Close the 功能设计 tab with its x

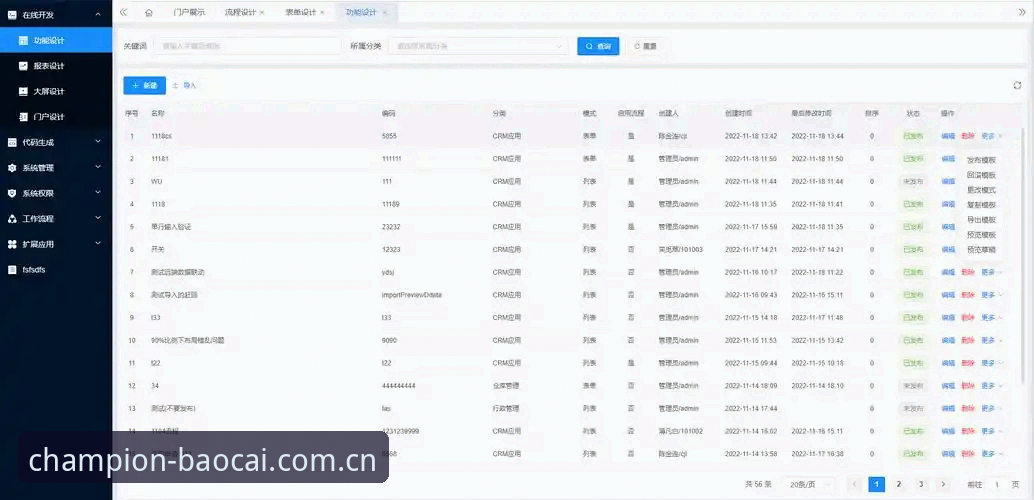coord(384,13)
